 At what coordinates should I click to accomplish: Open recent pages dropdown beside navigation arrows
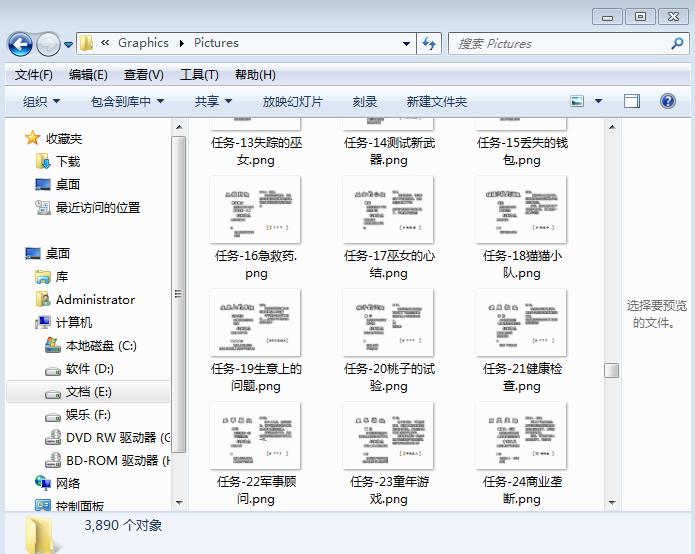tap(68, 44)
